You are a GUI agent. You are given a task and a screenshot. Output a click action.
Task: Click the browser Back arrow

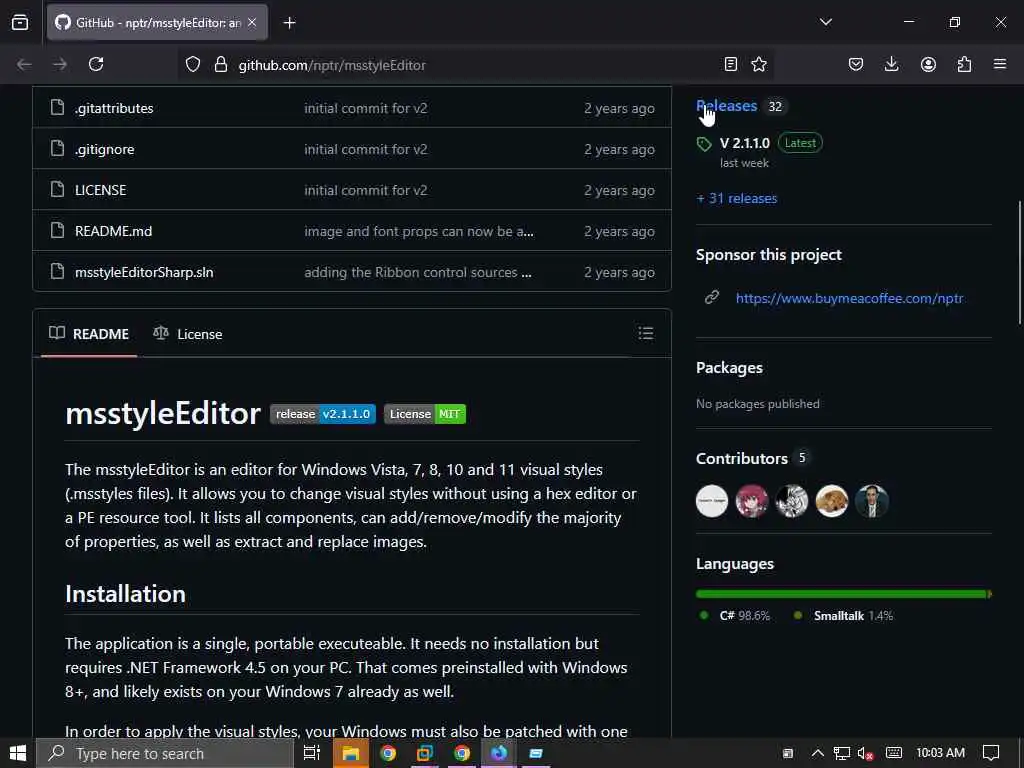[x=24, y=64]
